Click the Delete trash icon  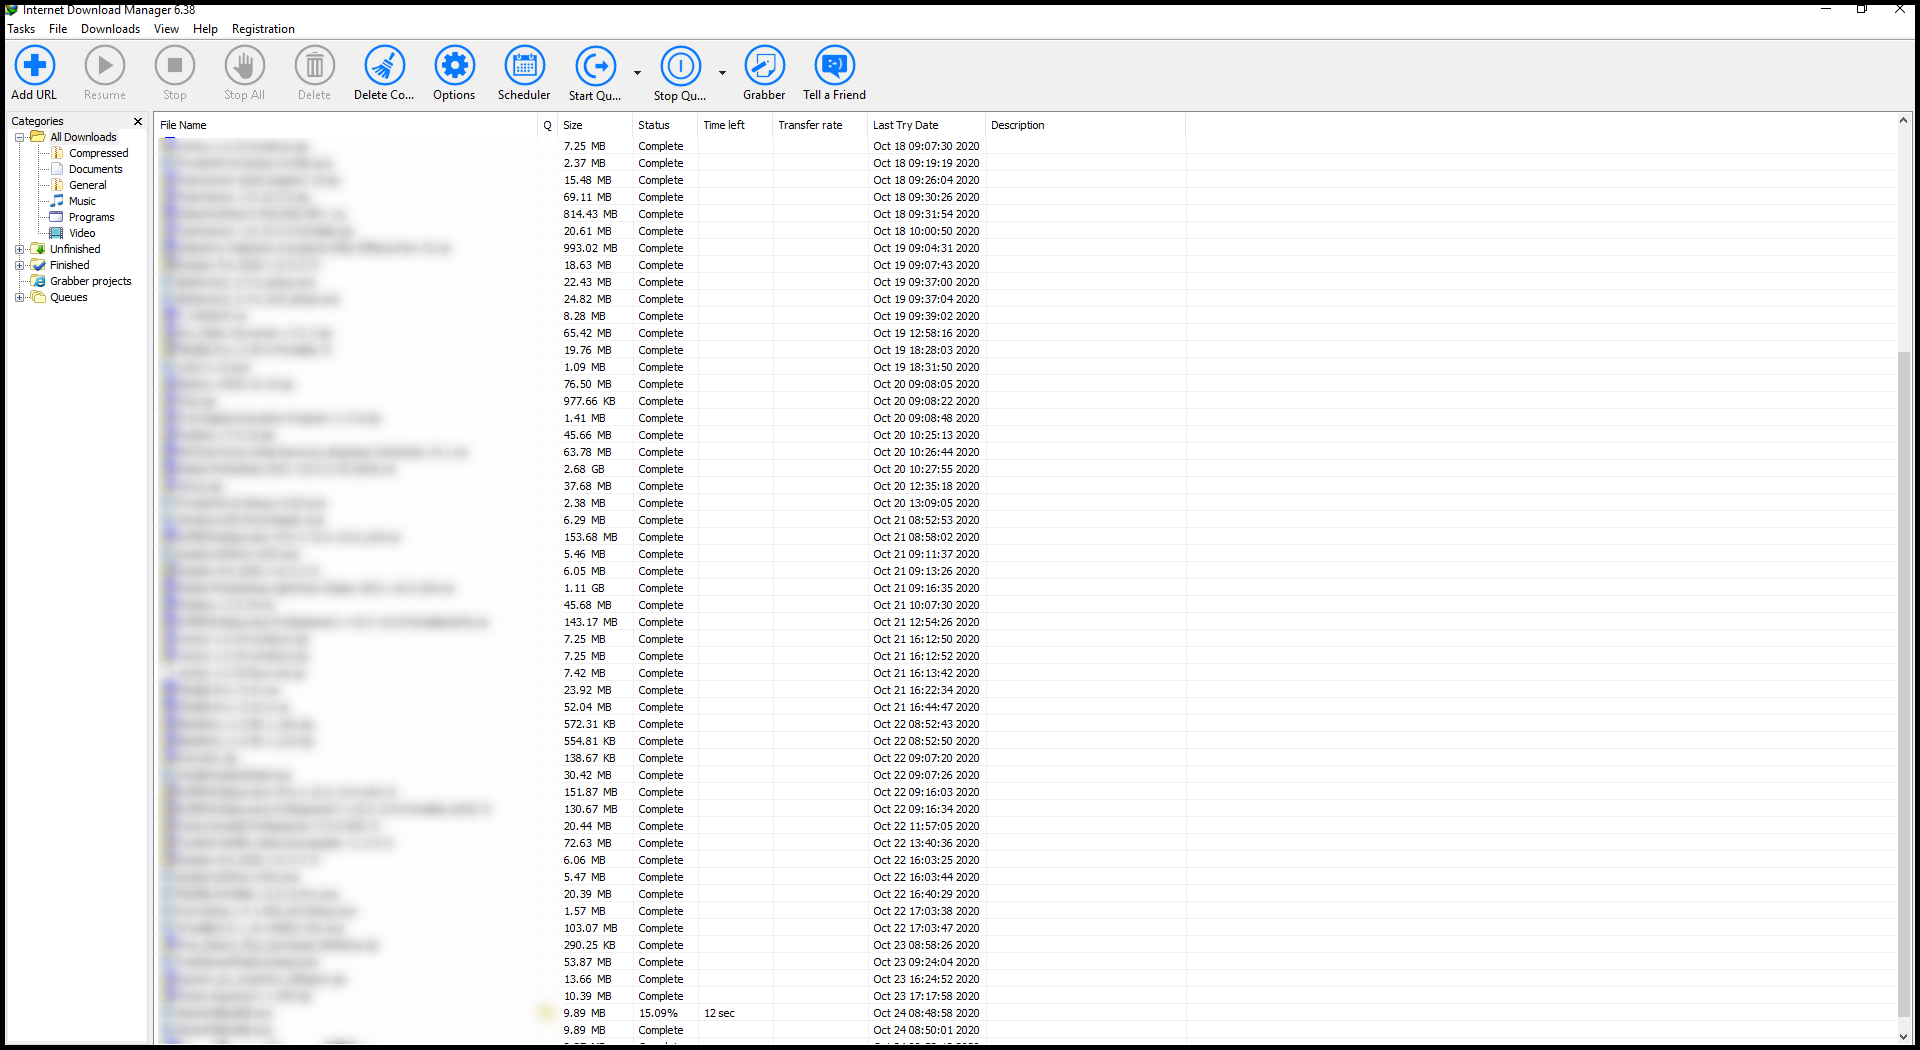(x=315, y=66)
